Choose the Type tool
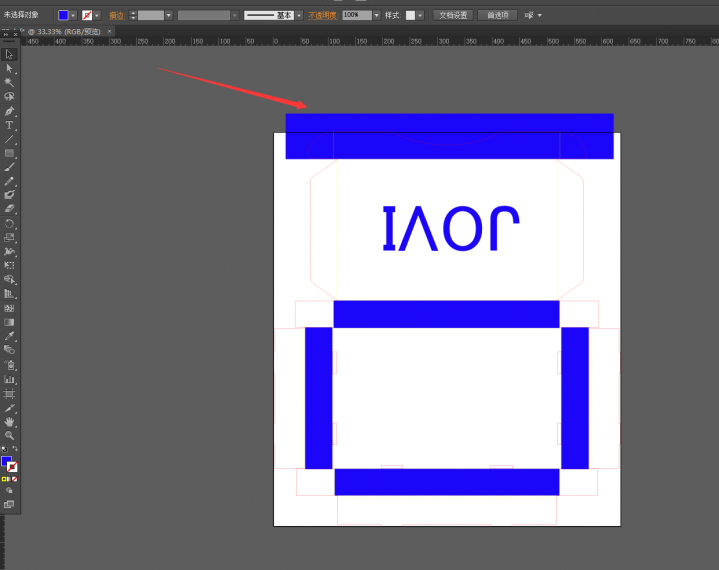719x570 pixels. 9,125
